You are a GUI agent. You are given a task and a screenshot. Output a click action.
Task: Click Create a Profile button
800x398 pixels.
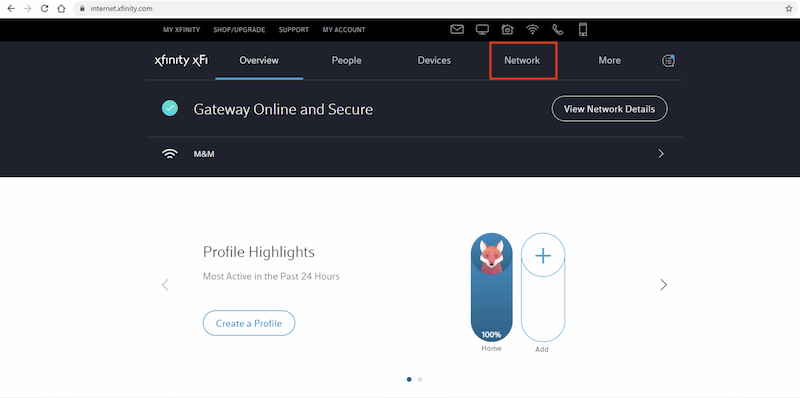tap(249, 323)
